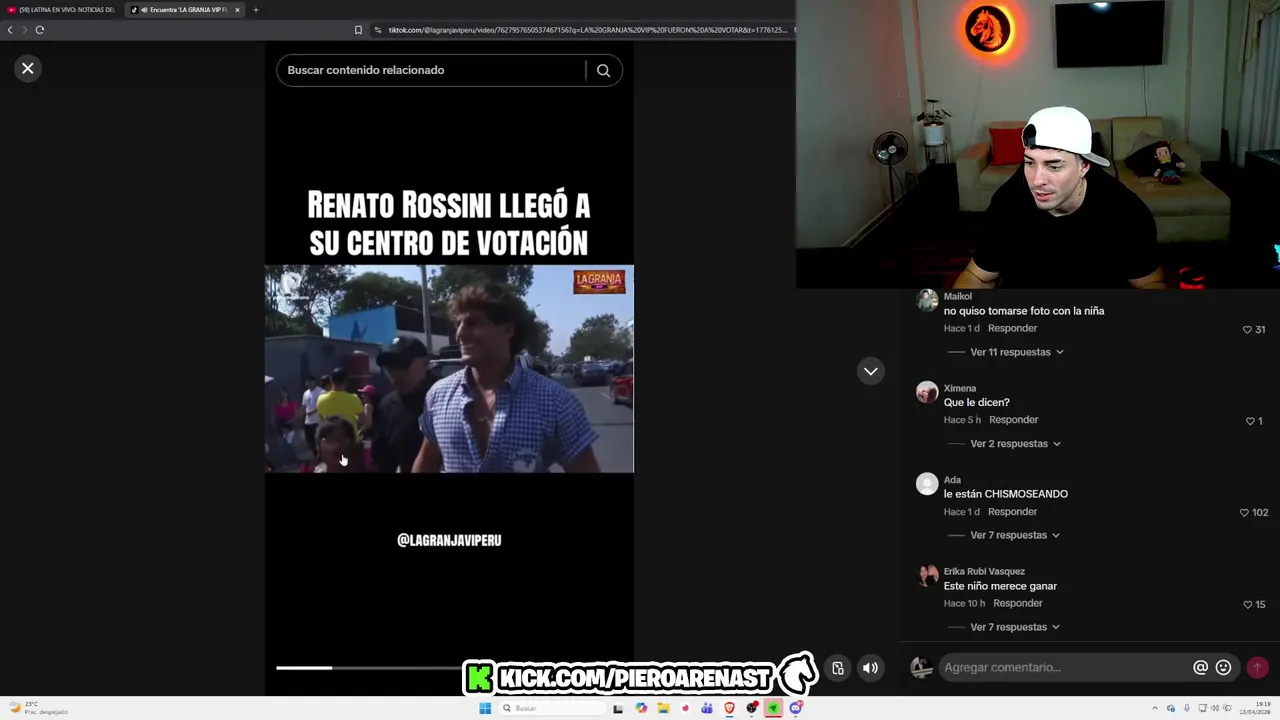Open the emoji picker smiley icon

pos(1223,667)
